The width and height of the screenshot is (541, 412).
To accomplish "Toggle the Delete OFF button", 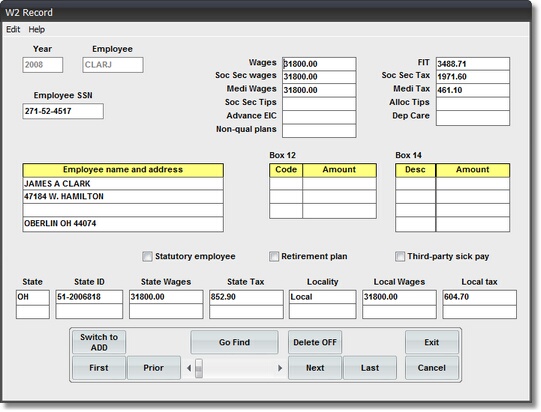I will (x=315, y=342).
